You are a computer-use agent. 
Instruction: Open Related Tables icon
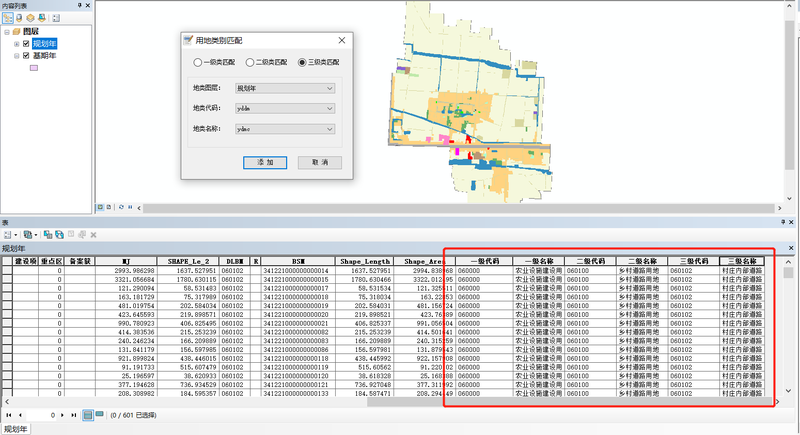(x=28, y=235)
